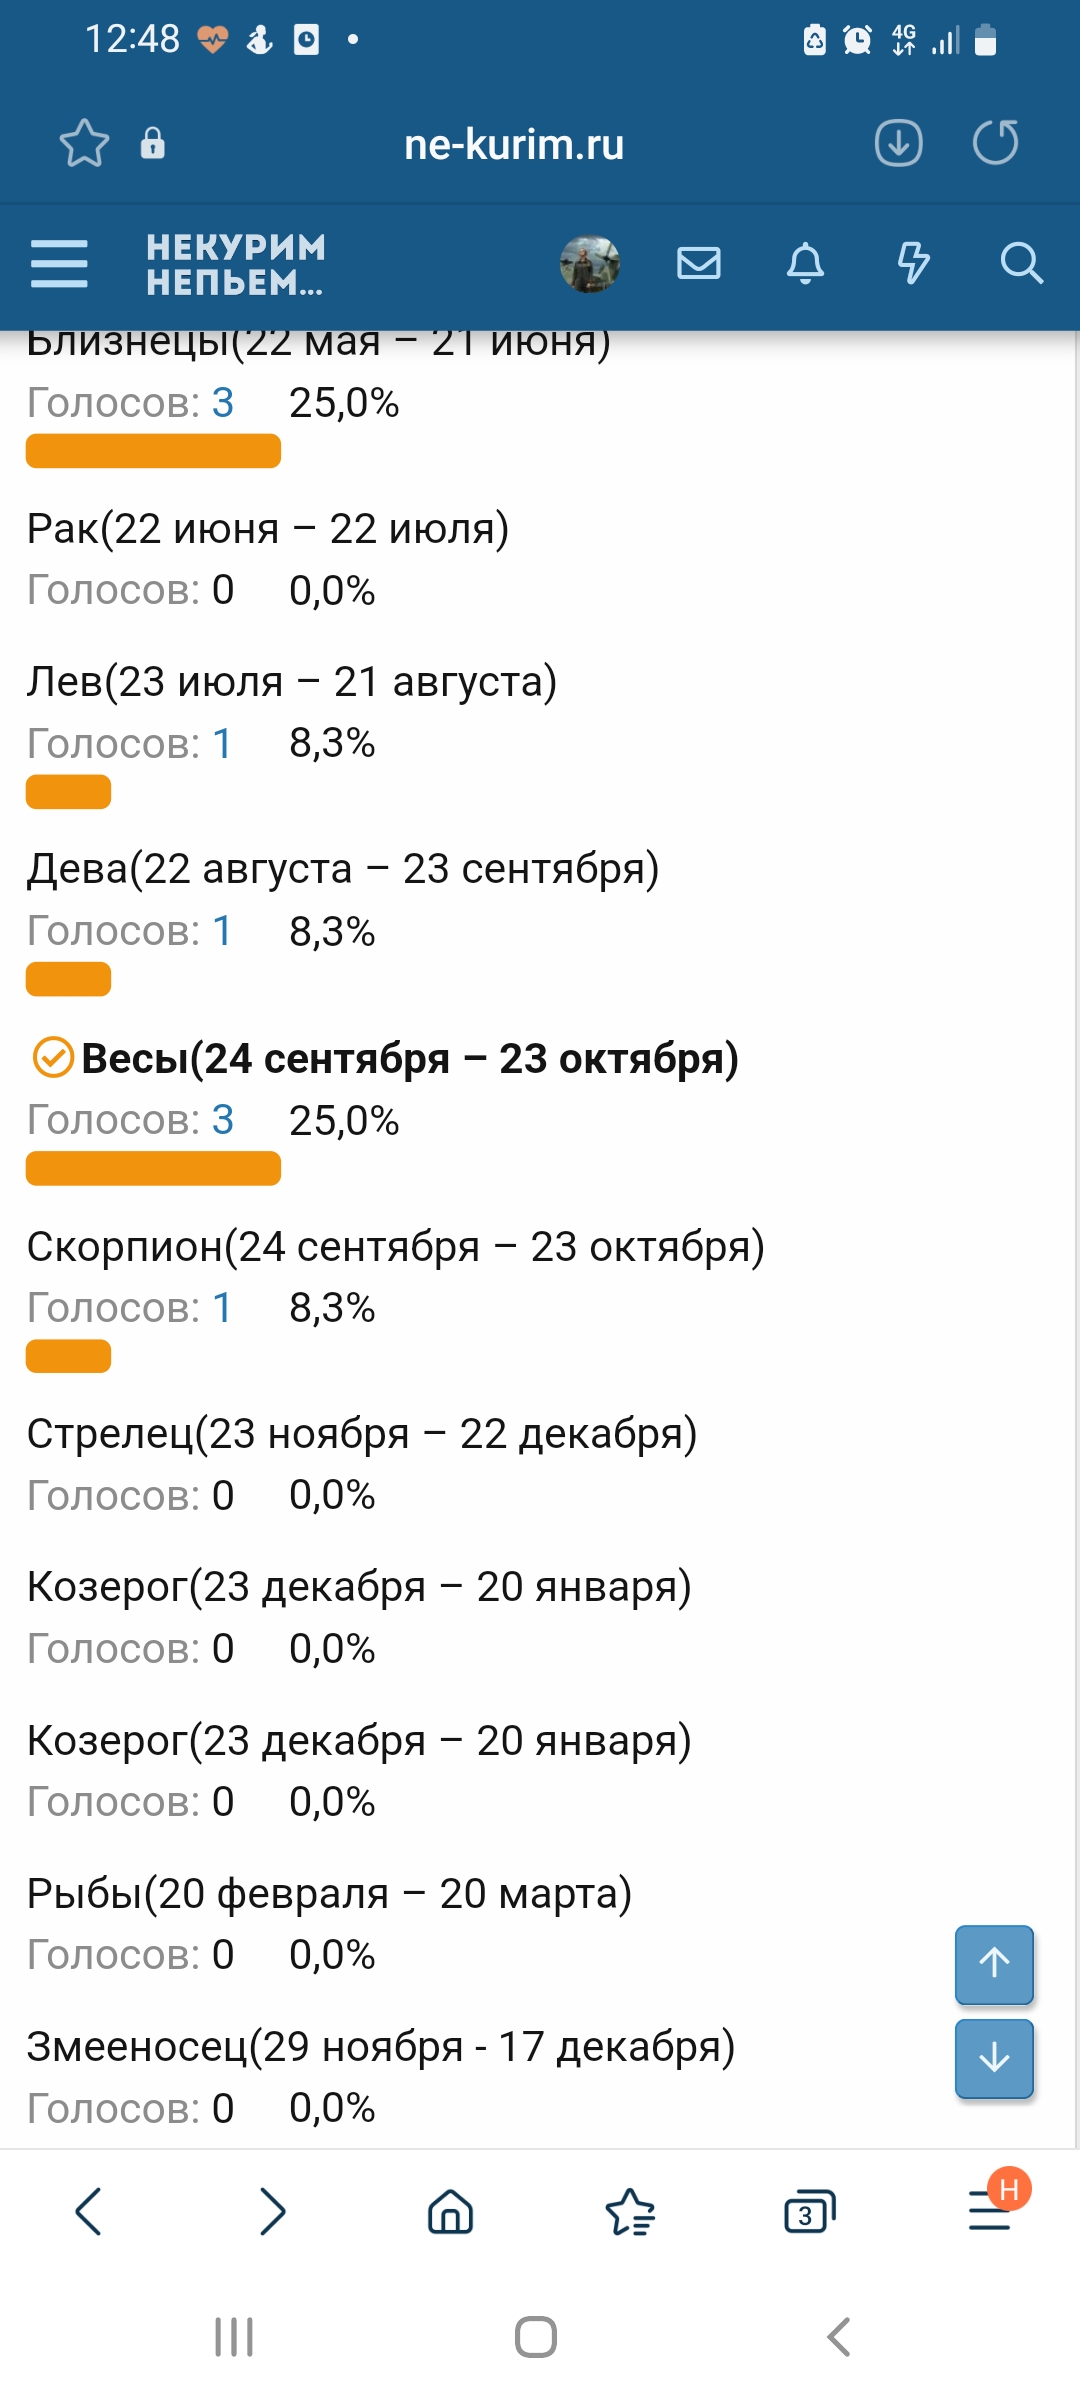Reload the page in the browser
This screenshot has width=1080, height=2400.
coord(995,142)
